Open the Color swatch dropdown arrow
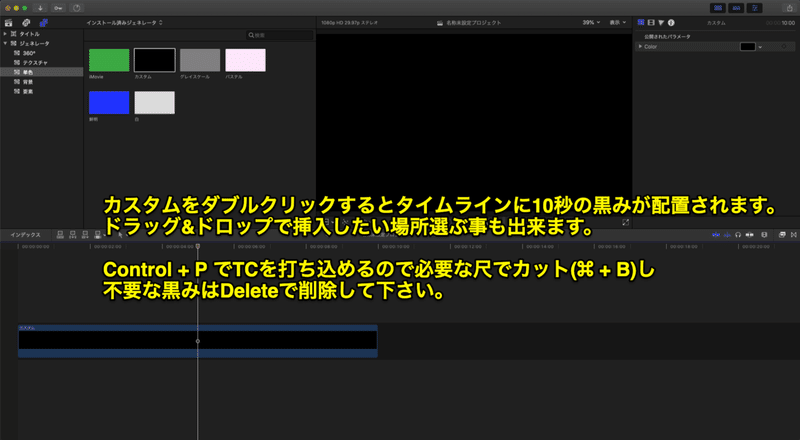 point(760,47)
